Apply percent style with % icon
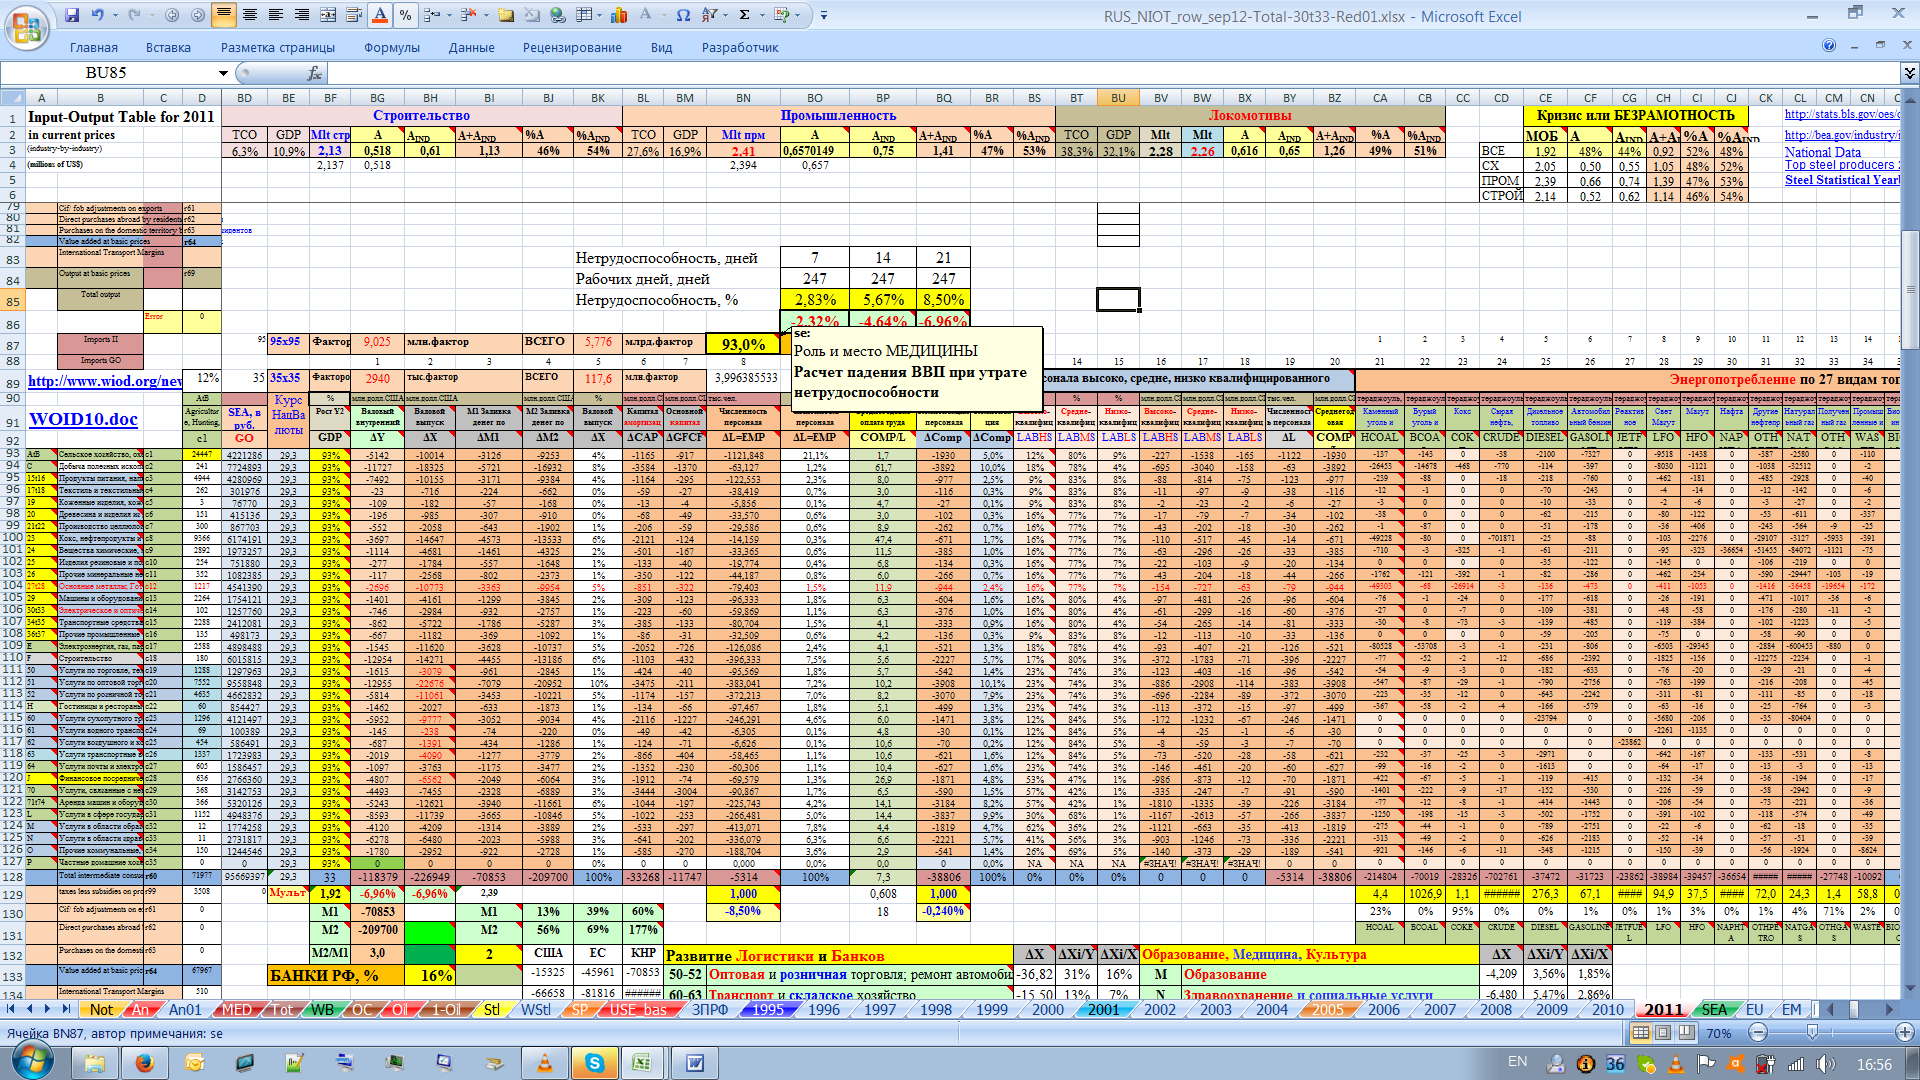 pos(405,15)
